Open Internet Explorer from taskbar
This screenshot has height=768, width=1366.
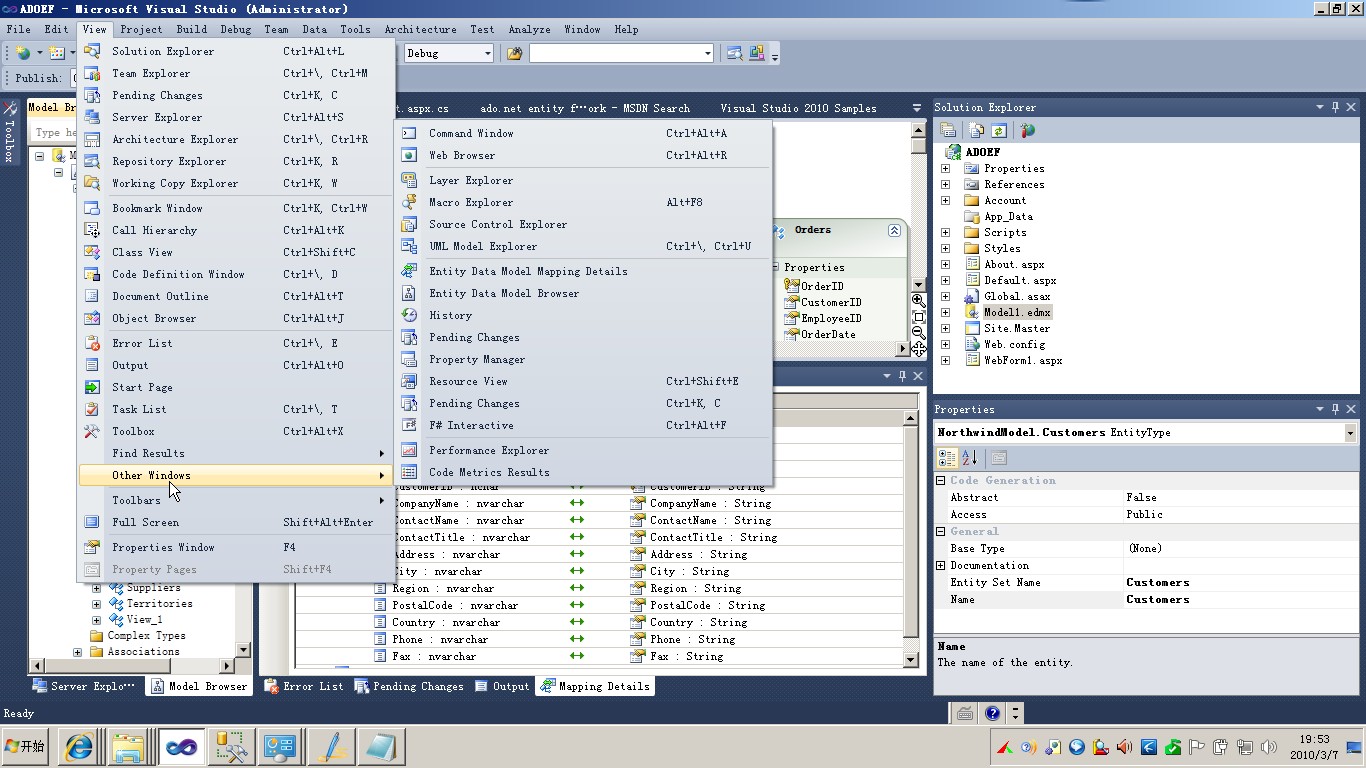tap(79, 747)
